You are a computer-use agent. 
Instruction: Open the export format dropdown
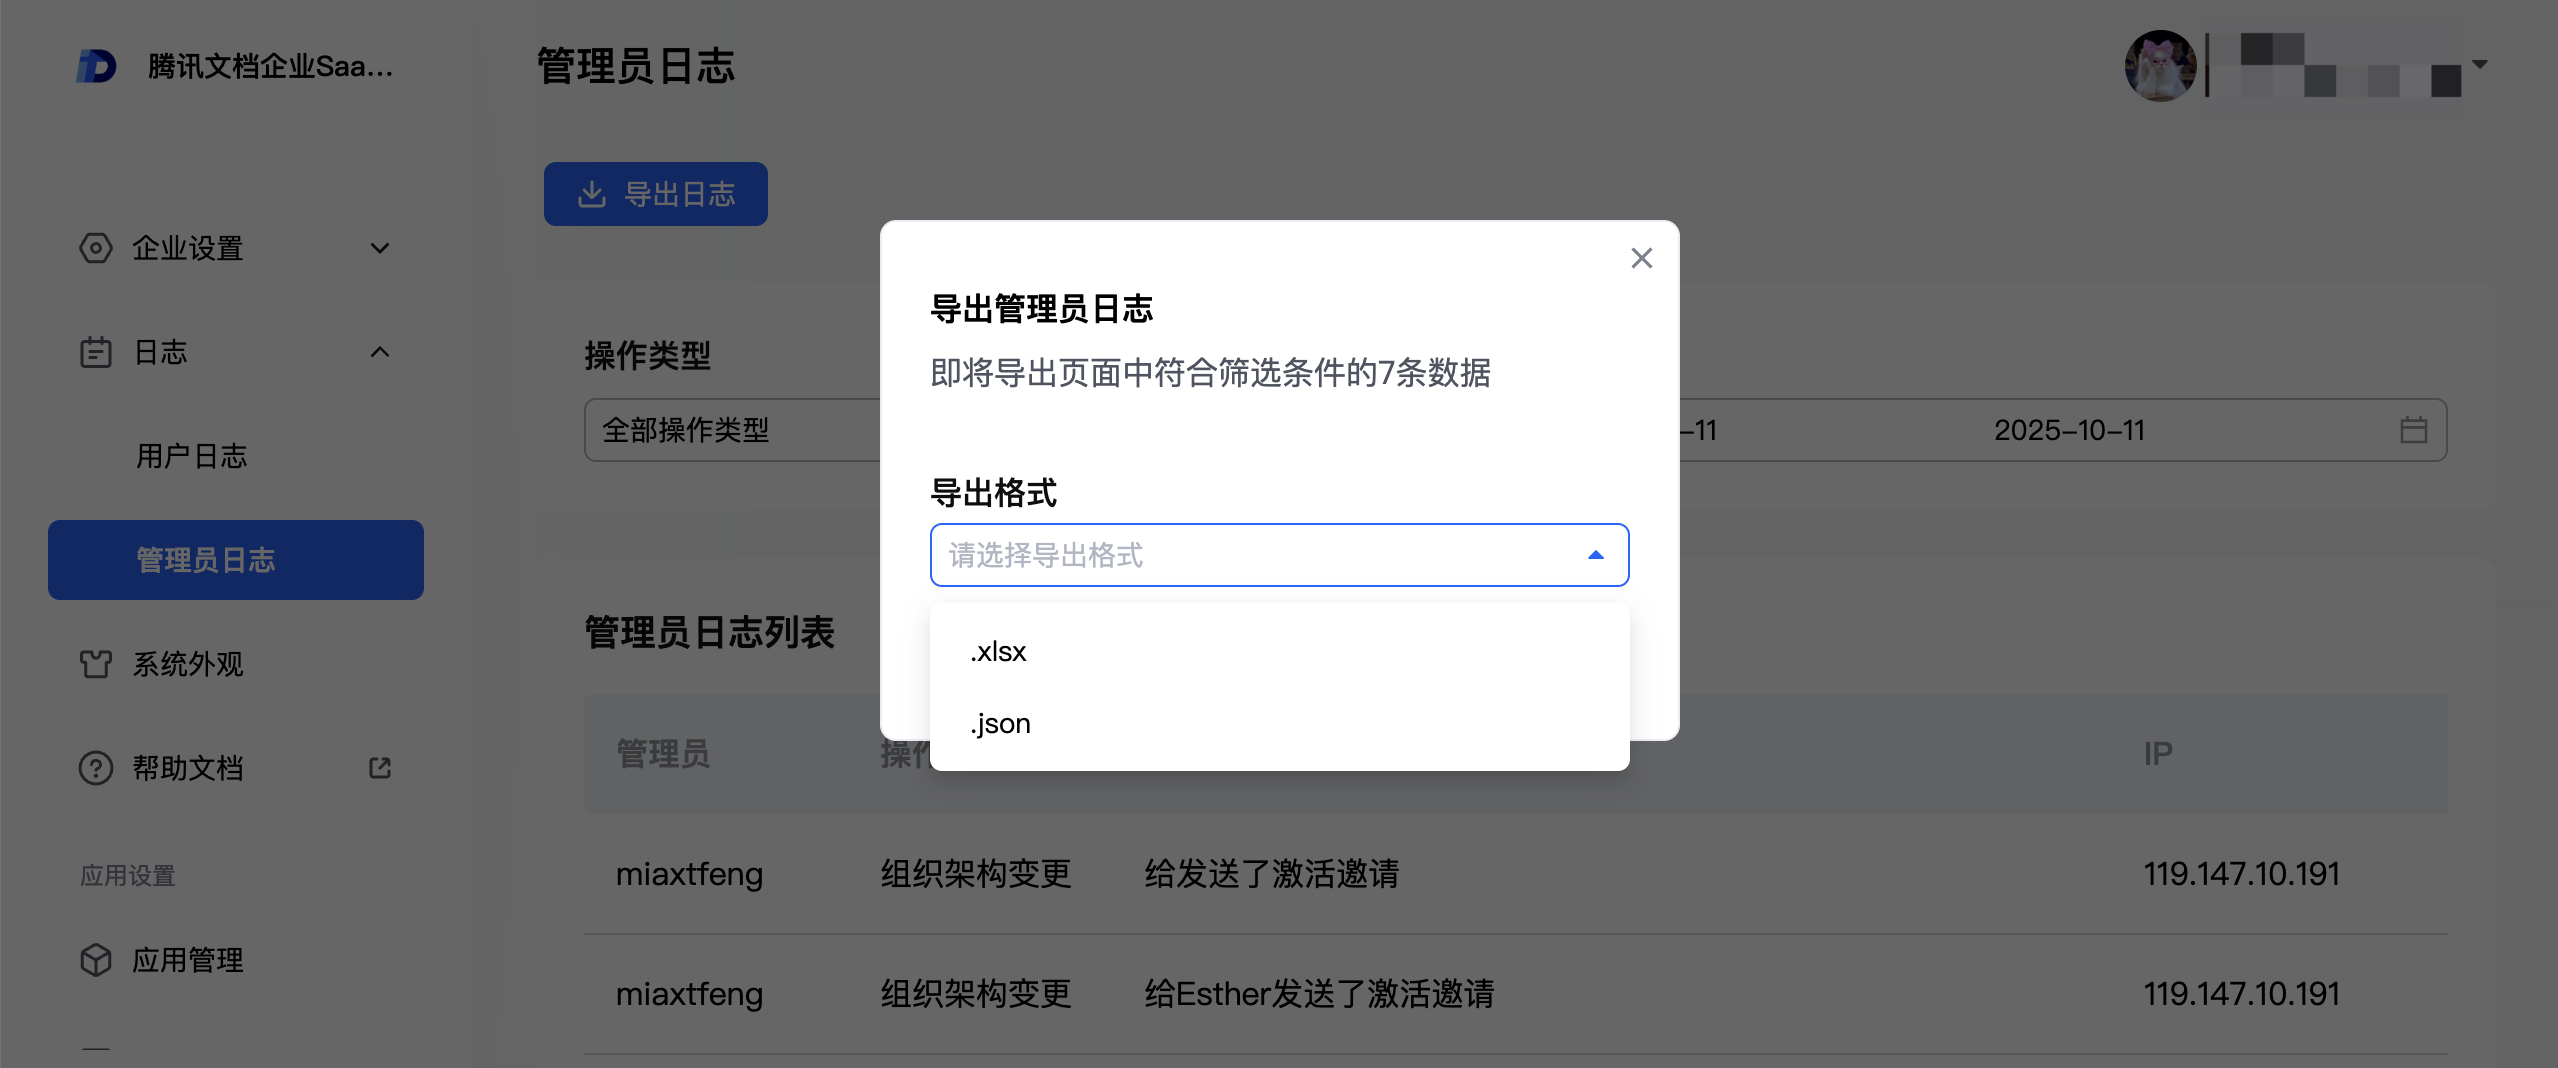coord(1279,555)
